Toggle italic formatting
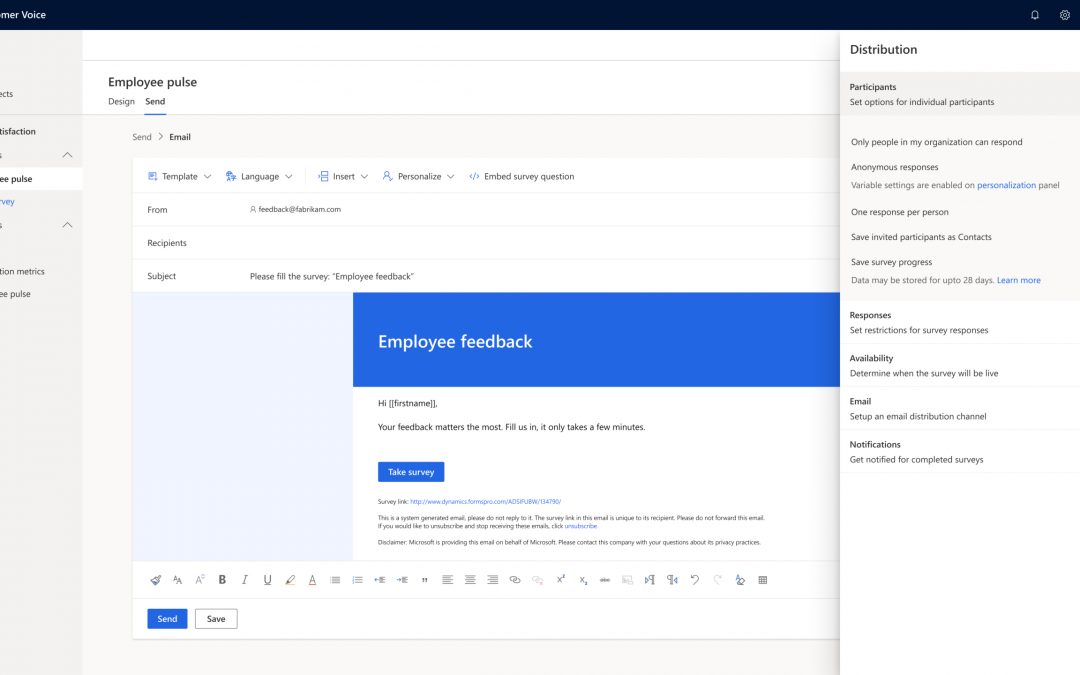1080x675 pixels. [245, 580]
